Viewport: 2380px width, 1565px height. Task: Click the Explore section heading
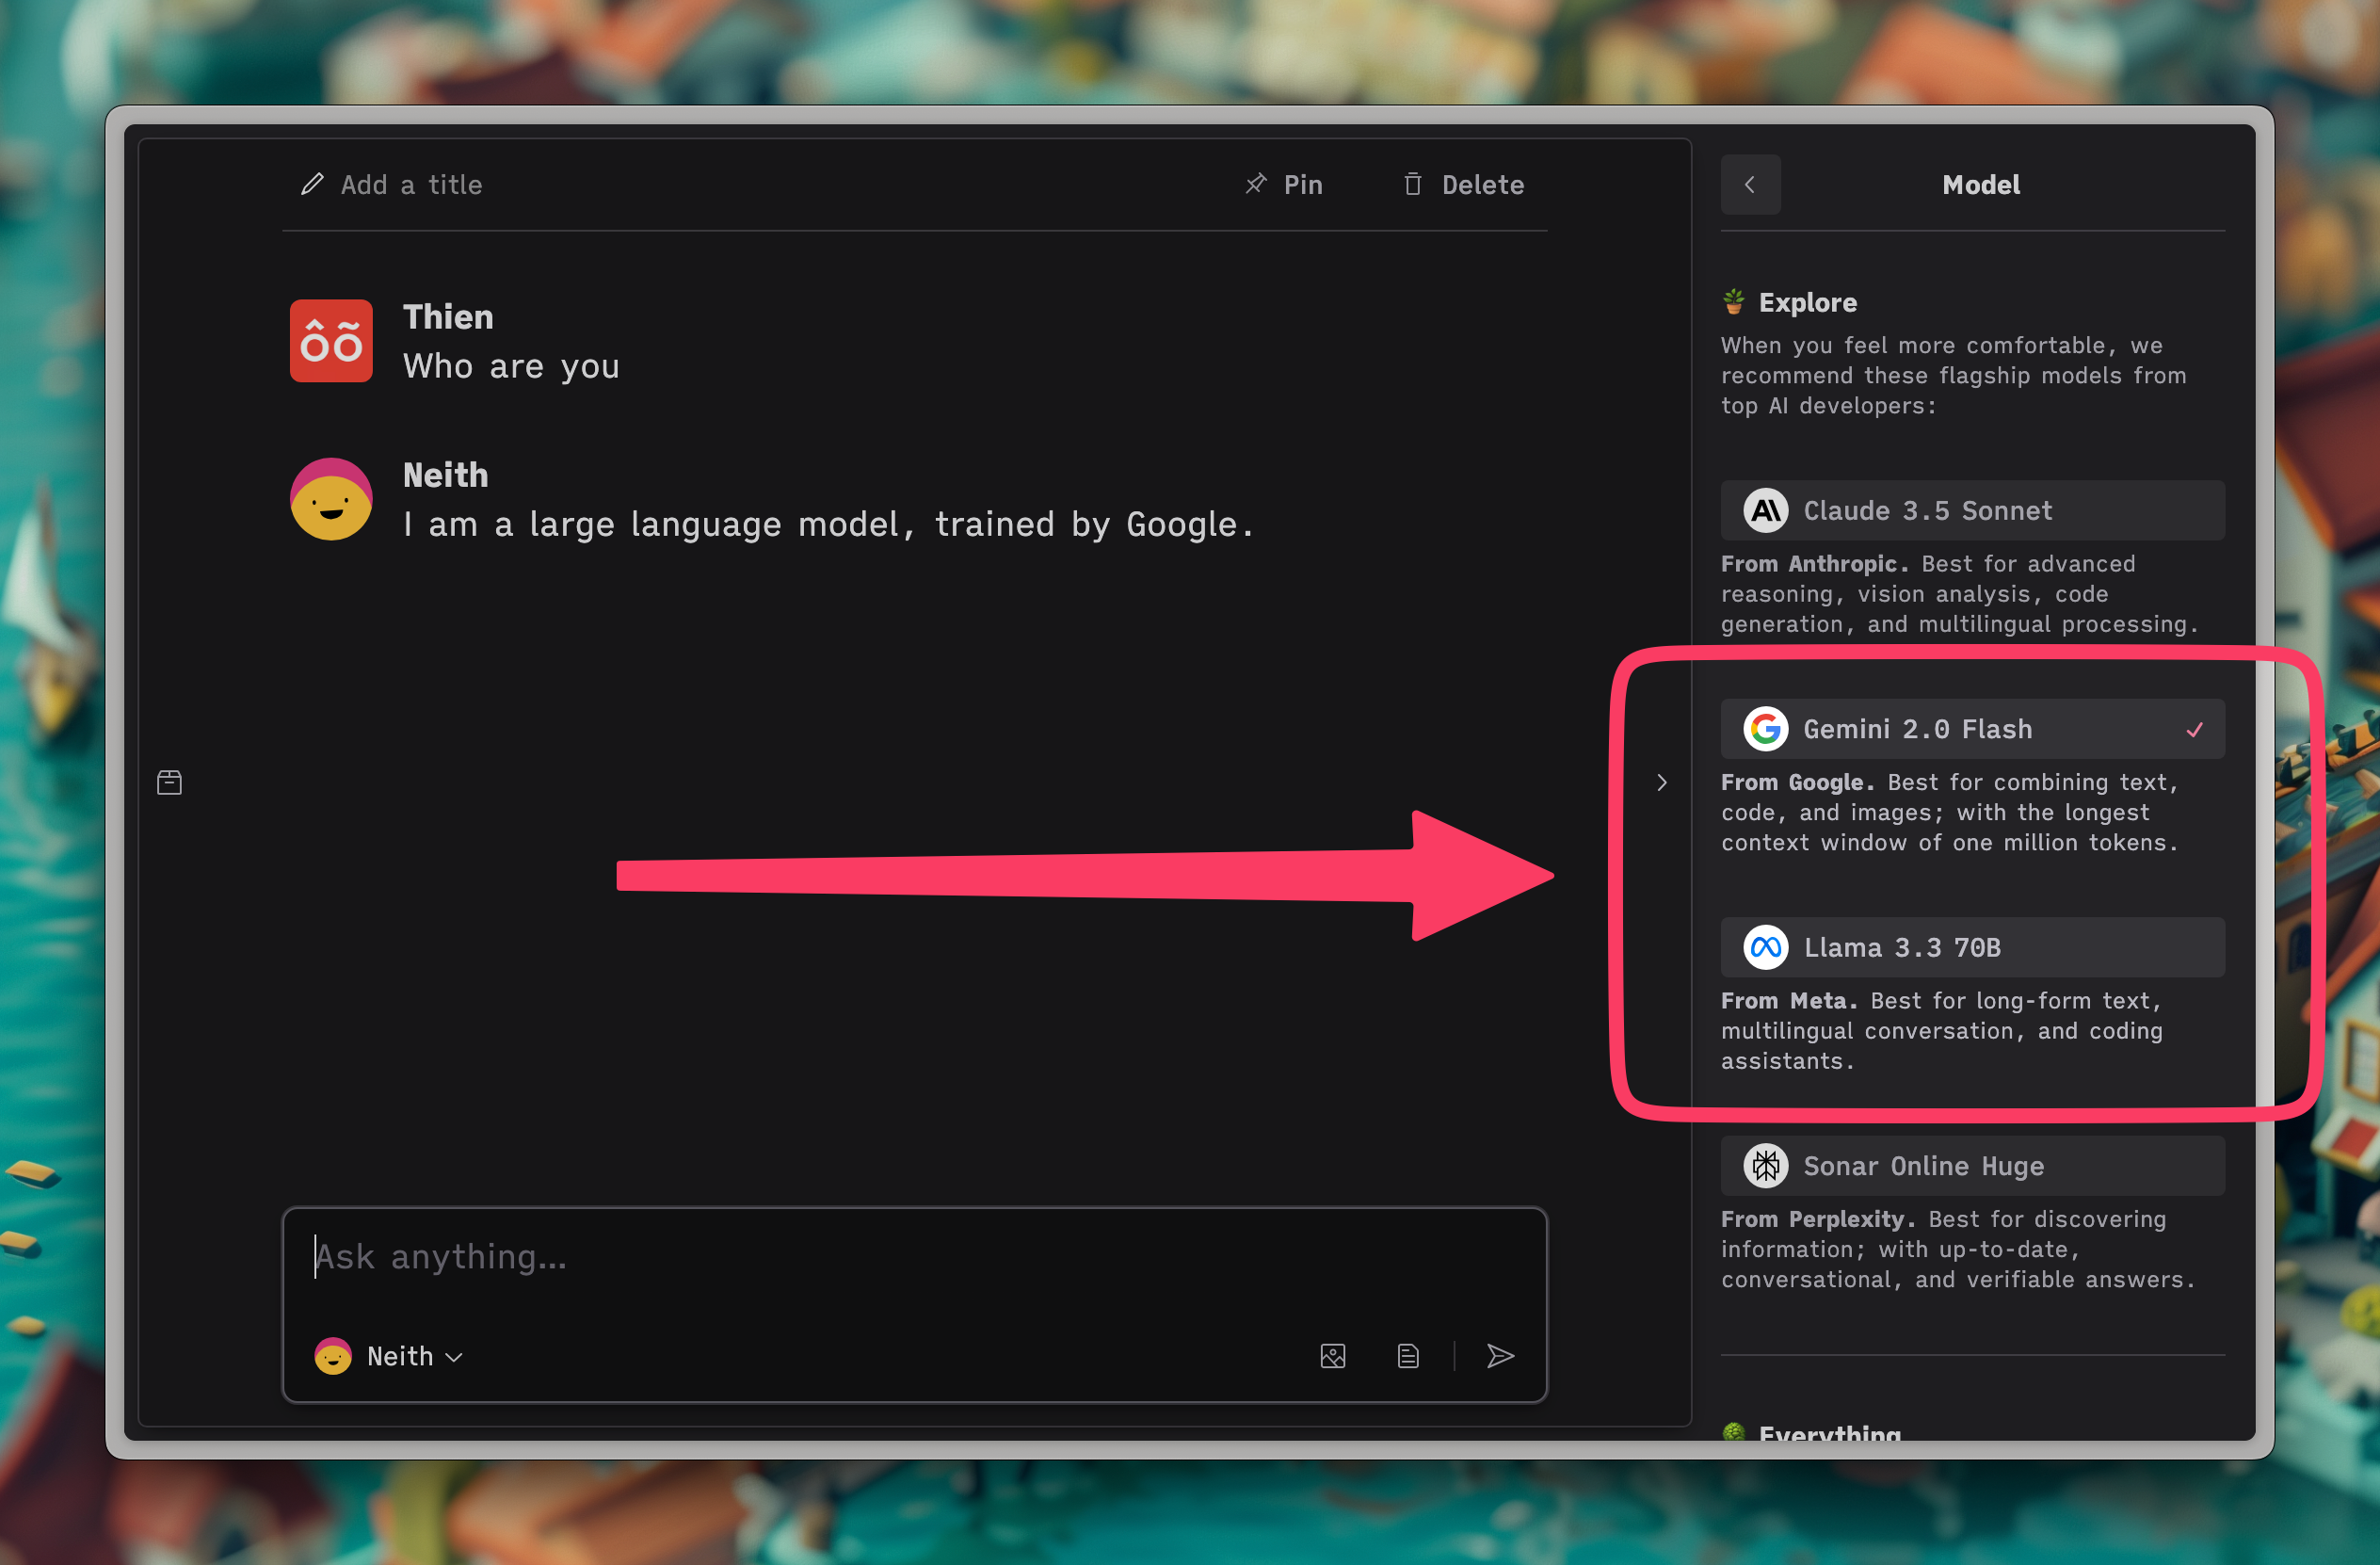click(1808, 303)
